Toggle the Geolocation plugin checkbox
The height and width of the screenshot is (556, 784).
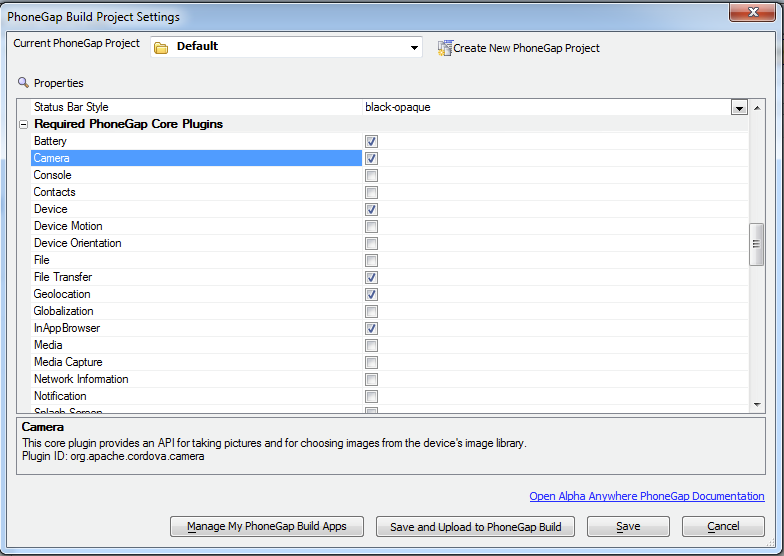[x=371, y=295]
